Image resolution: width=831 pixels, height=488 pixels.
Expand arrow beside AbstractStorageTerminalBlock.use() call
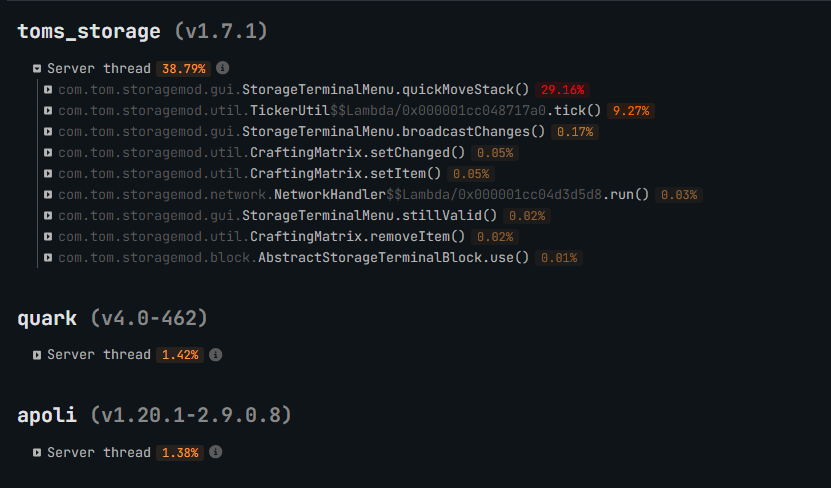48,258
